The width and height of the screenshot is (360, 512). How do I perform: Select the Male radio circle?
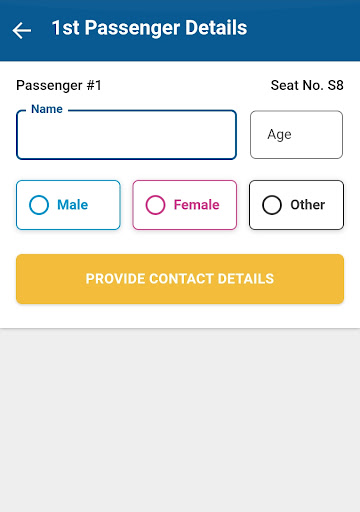(x=39, y=205)
